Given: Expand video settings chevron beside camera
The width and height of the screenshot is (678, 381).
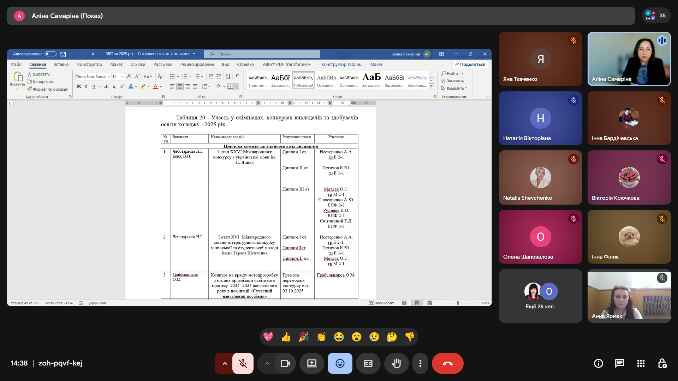Looking at the screenshot, I should 267,364.
